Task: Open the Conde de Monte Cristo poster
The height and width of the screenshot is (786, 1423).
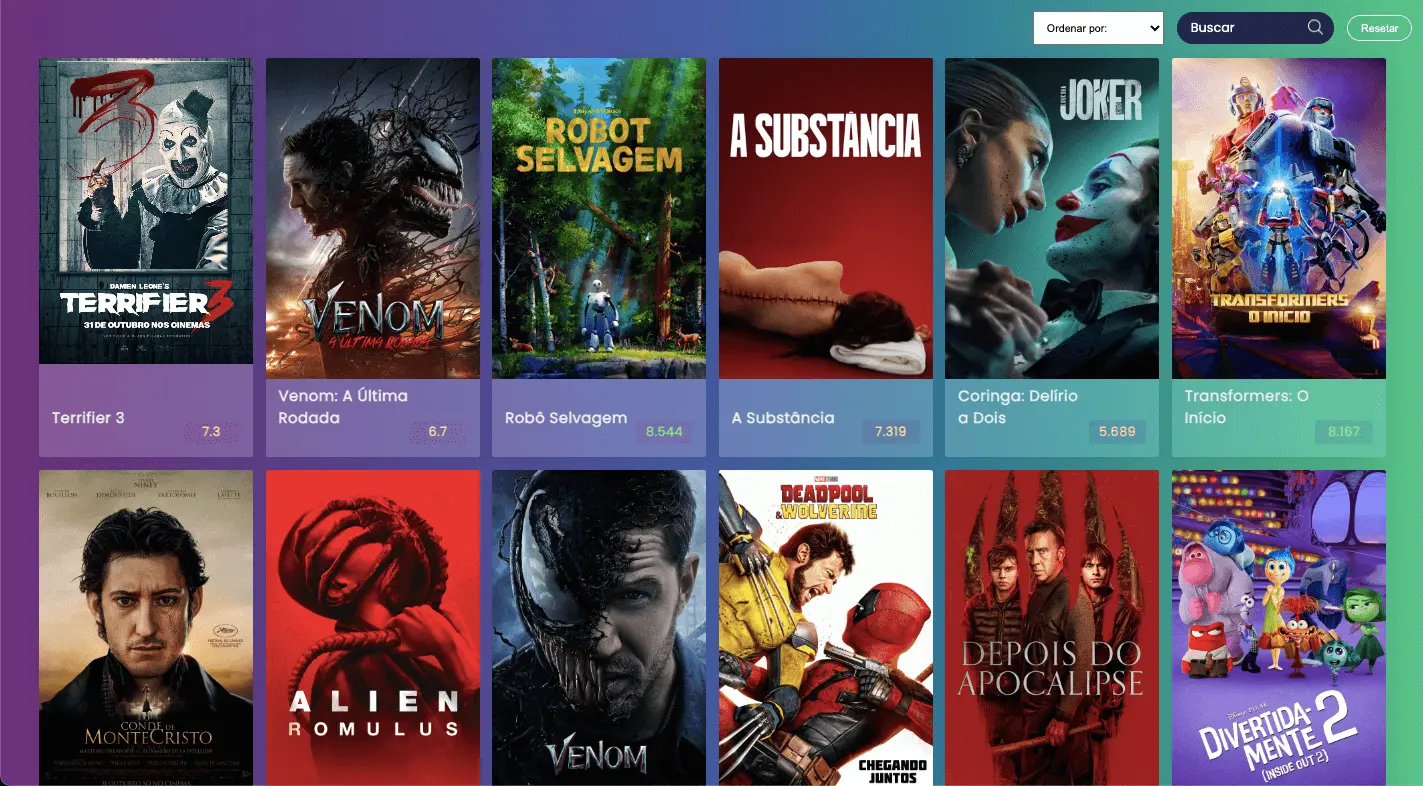Action: (146, 628)
